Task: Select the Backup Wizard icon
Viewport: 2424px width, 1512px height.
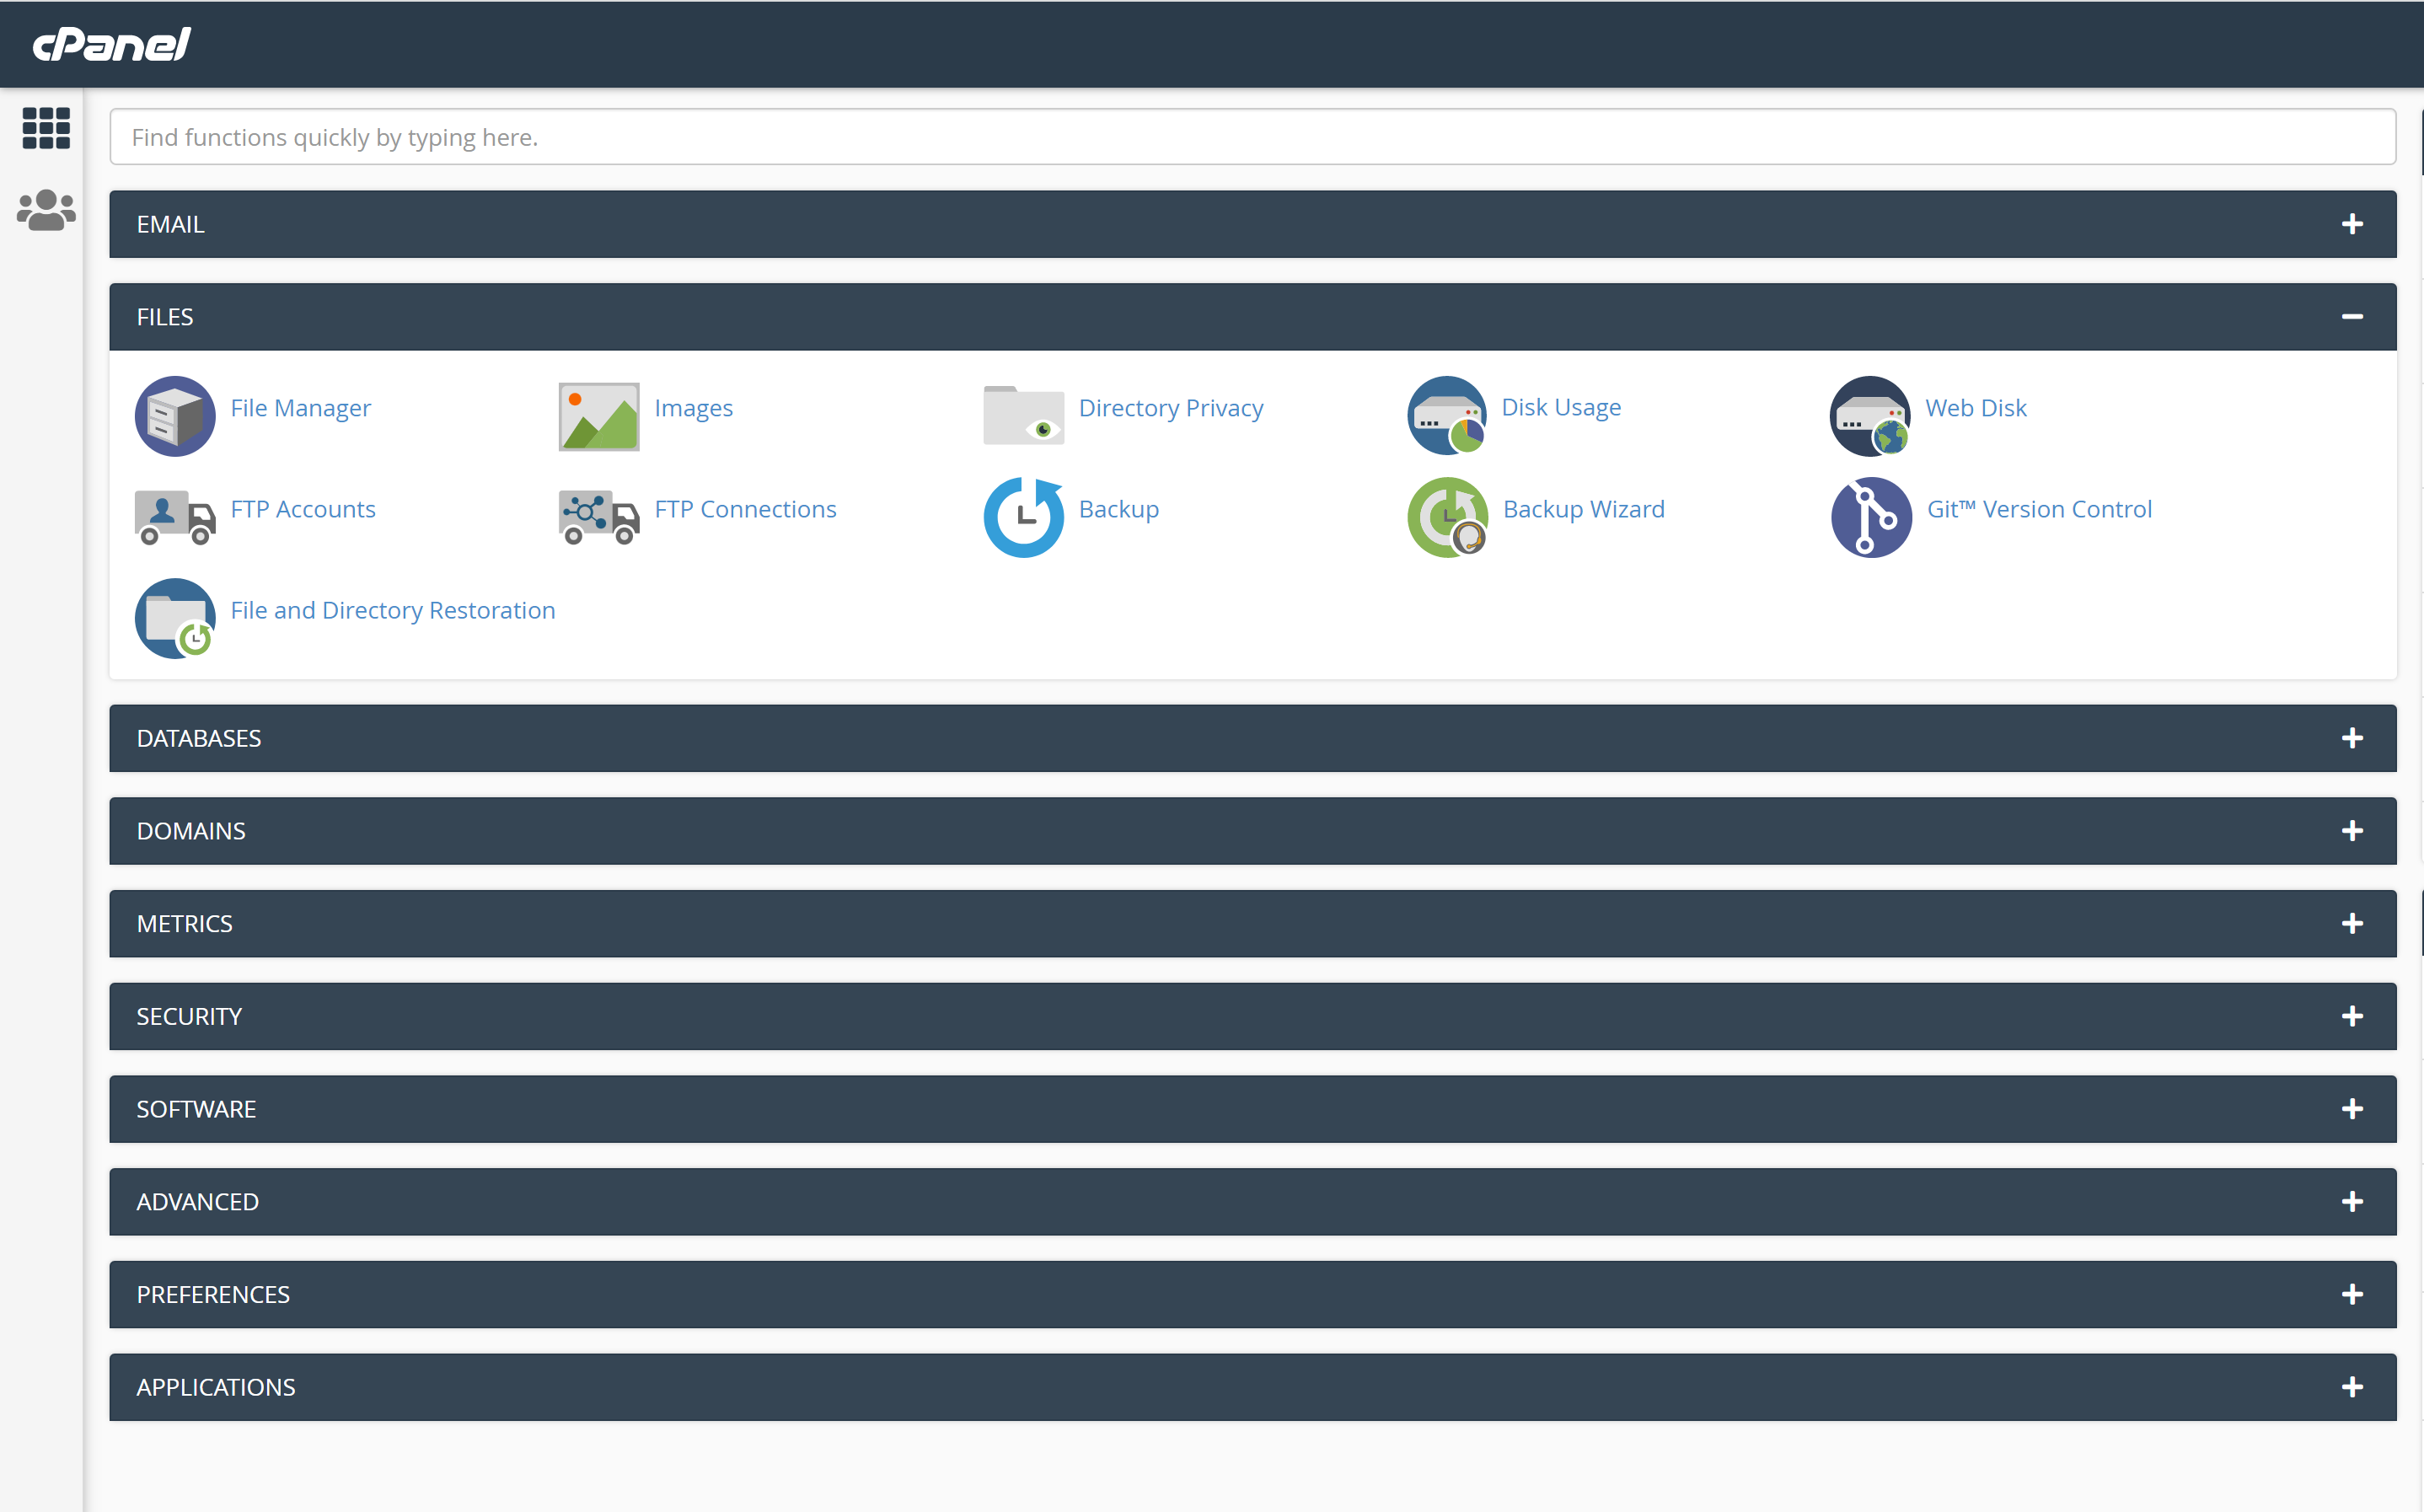Action: [x=1446, y=517]
